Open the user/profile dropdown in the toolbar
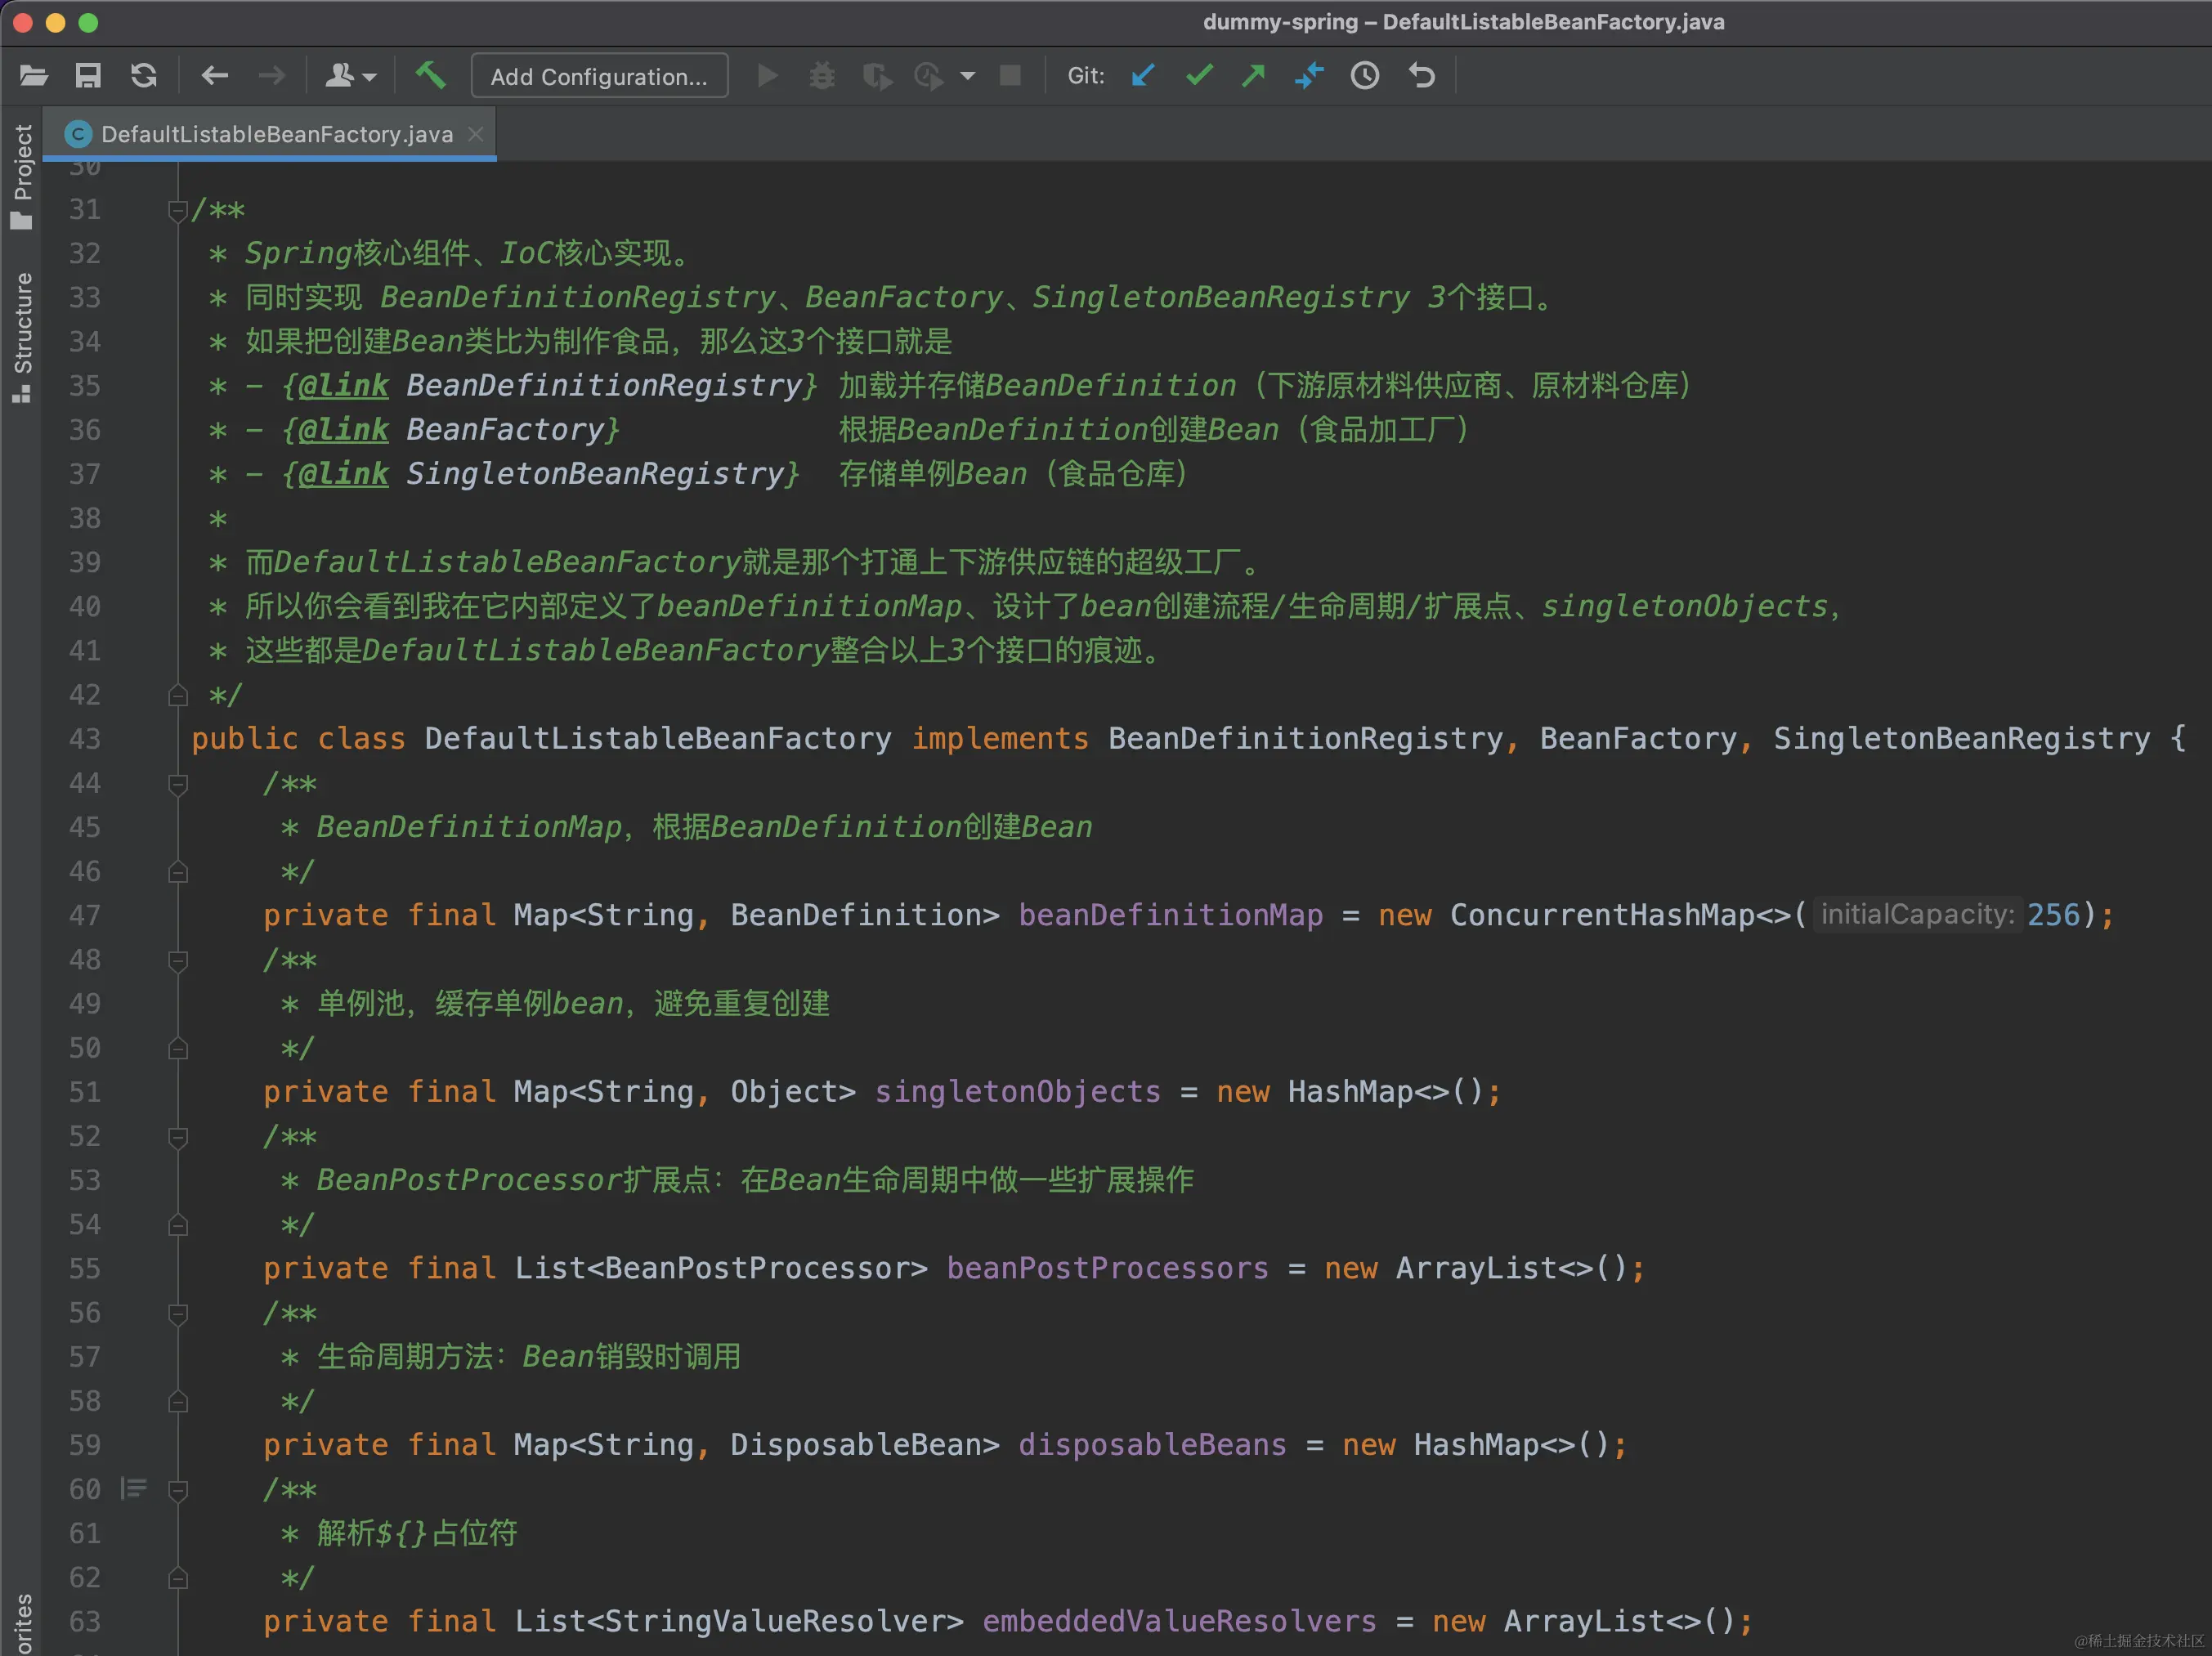The width and height of the screenshot is (2212, 1656). (x=351, y=76)
